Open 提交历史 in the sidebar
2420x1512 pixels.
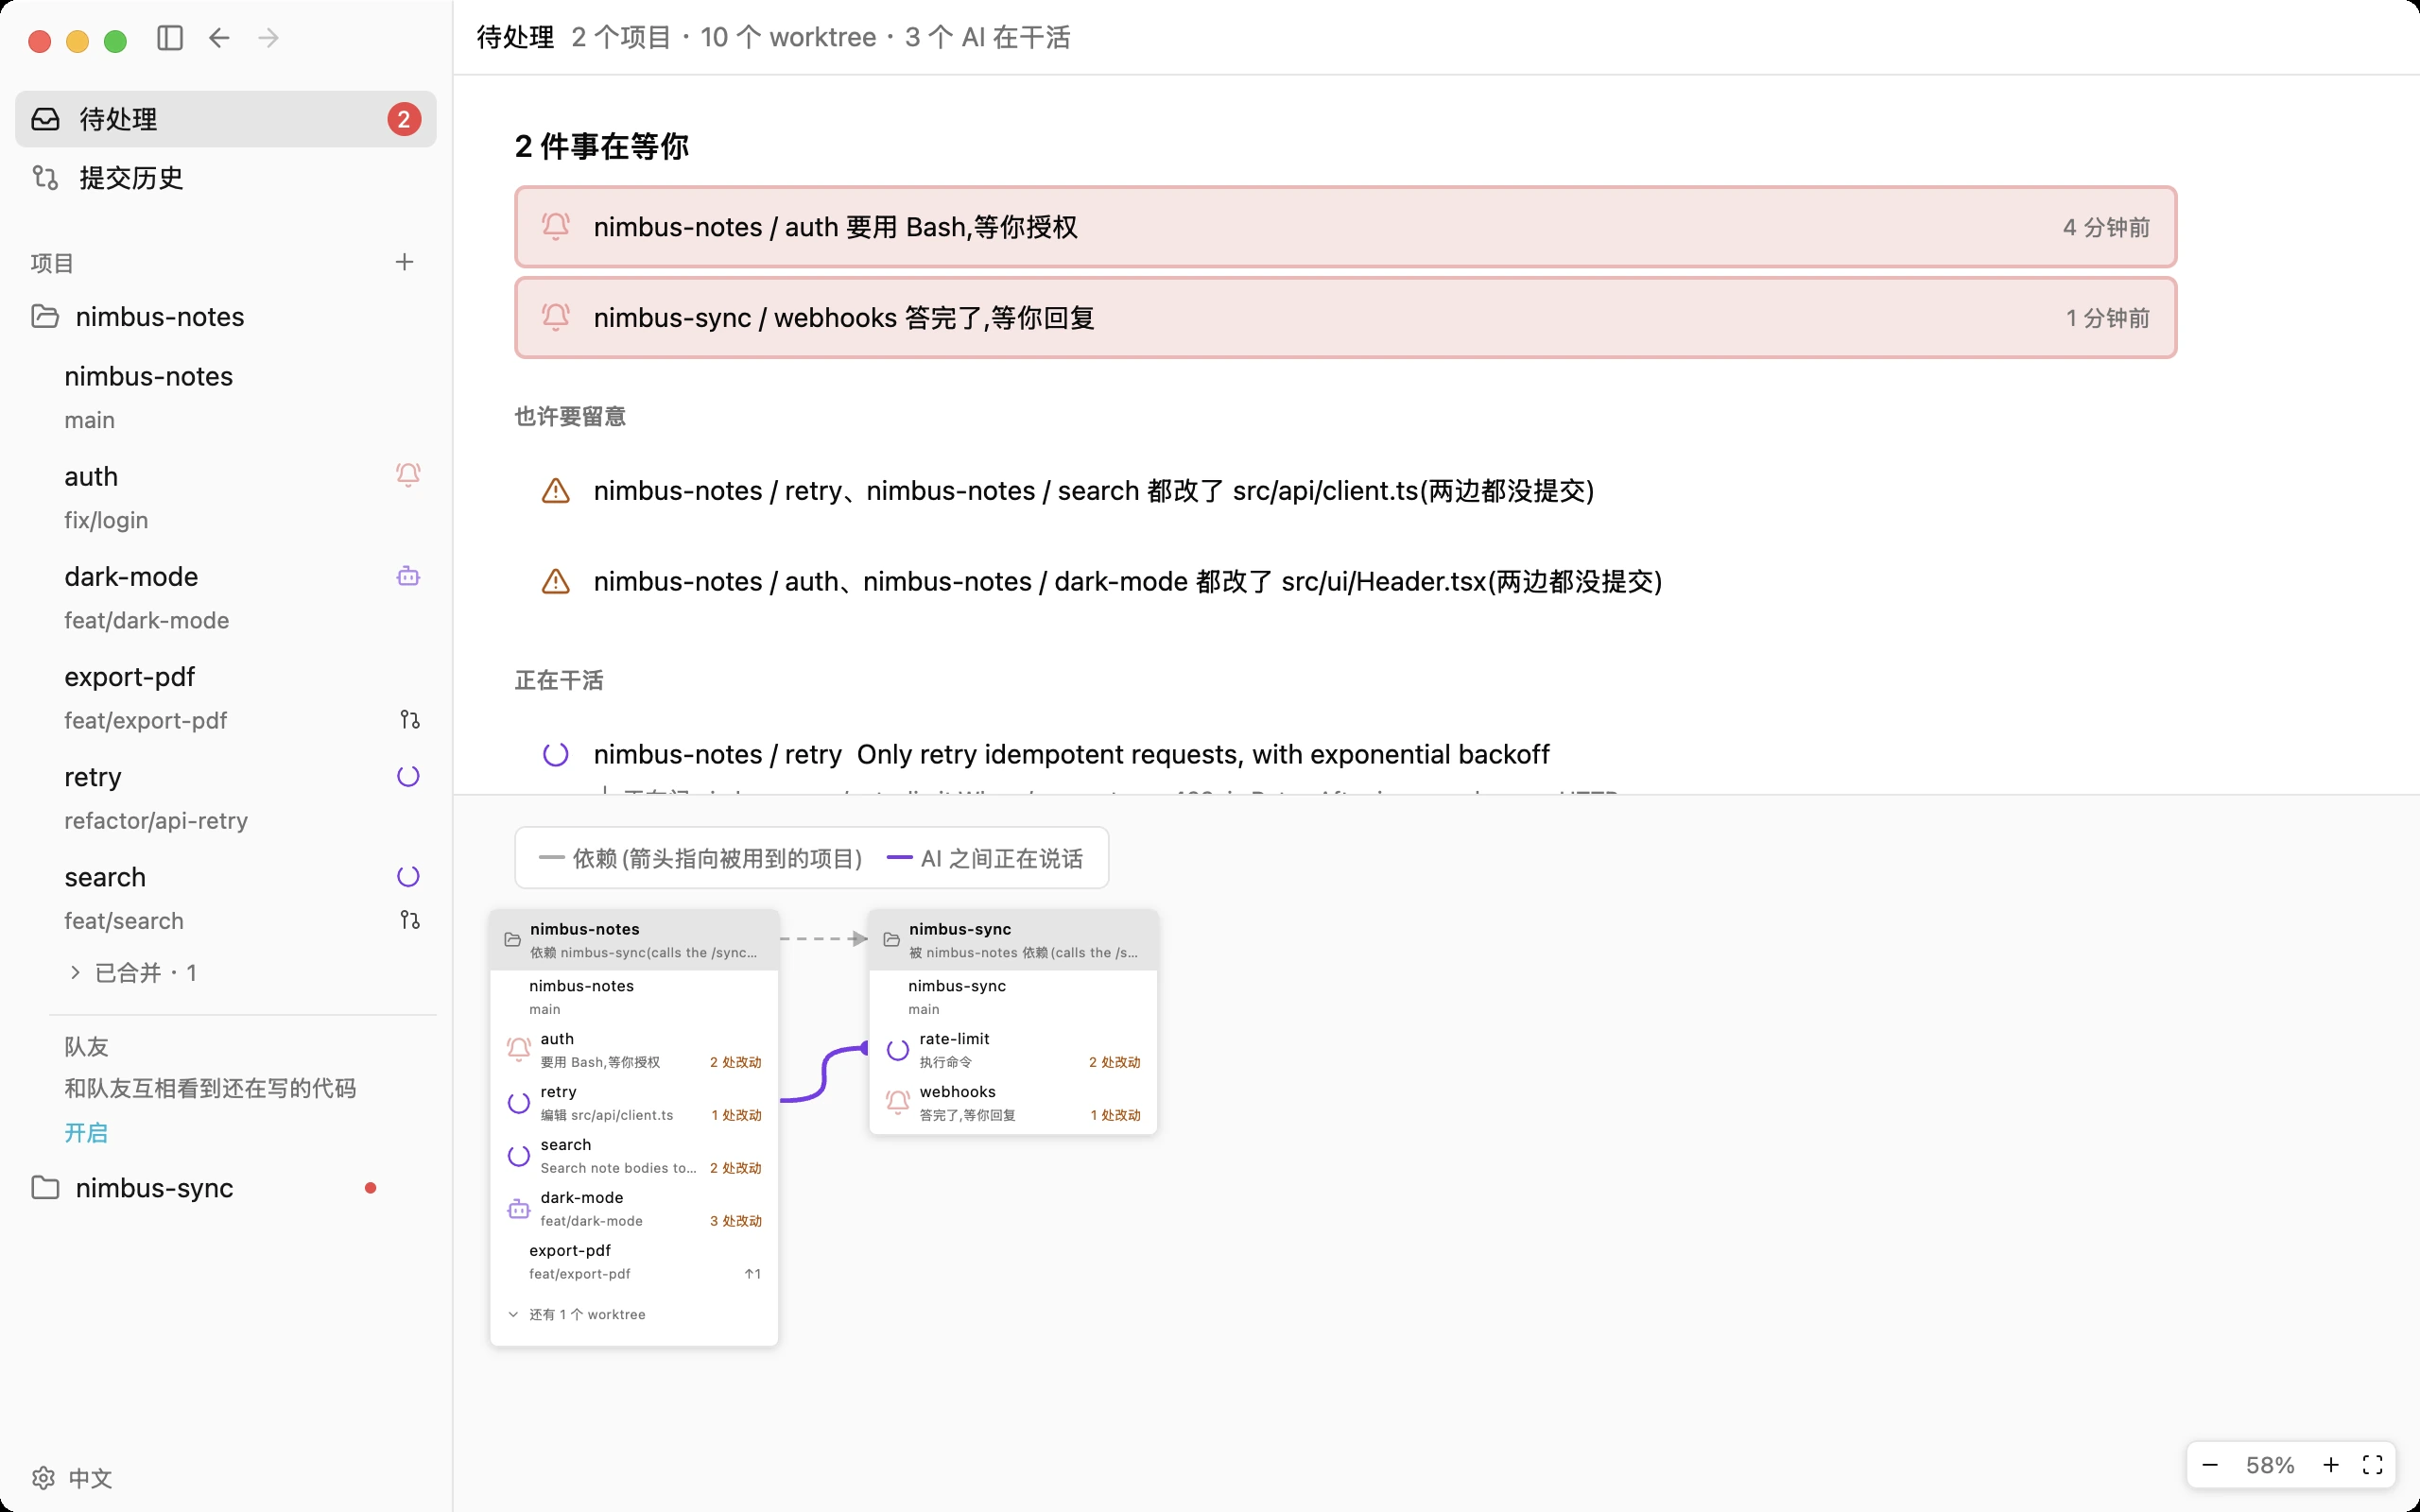pos(226,178)
